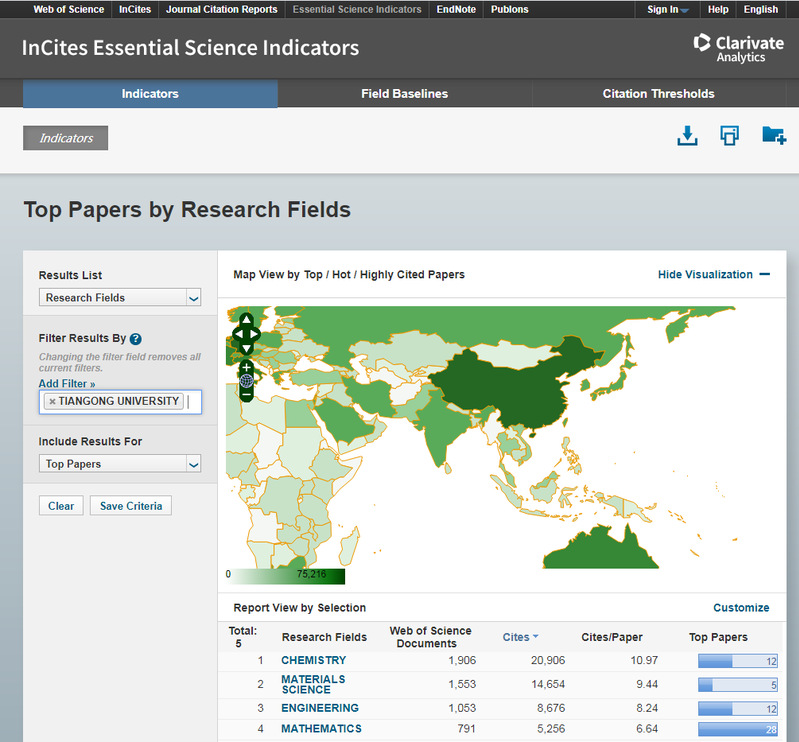Open the English language selector

click(760, 9)
